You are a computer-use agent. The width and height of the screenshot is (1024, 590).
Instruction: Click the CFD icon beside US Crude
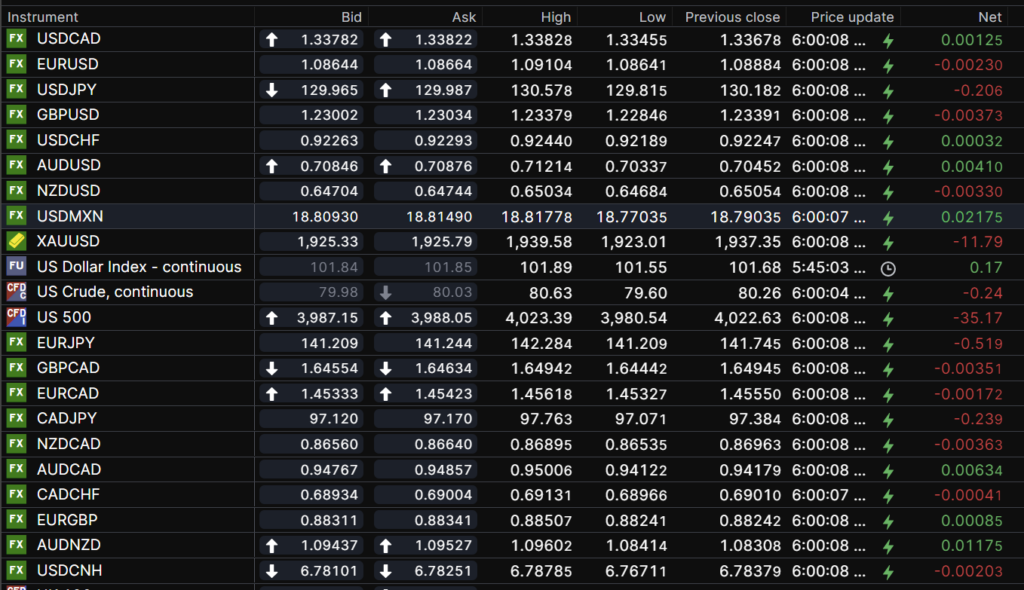tap(16, 292)
